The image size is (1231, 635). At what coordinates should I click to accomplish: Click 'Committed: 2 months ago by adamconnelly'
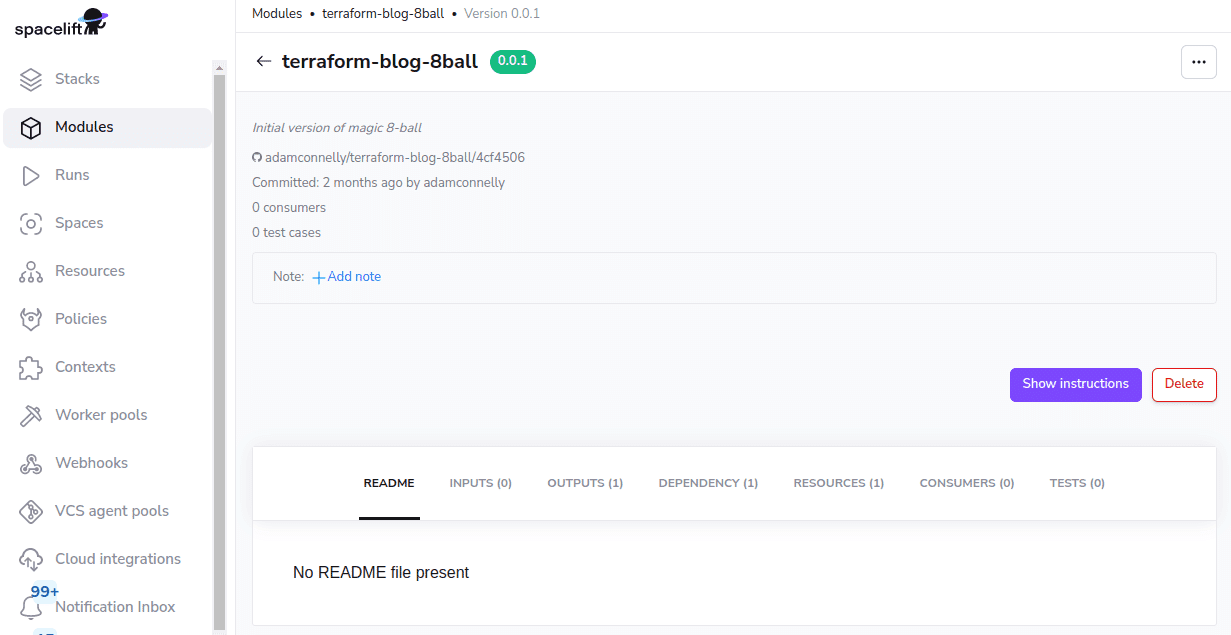378,183
